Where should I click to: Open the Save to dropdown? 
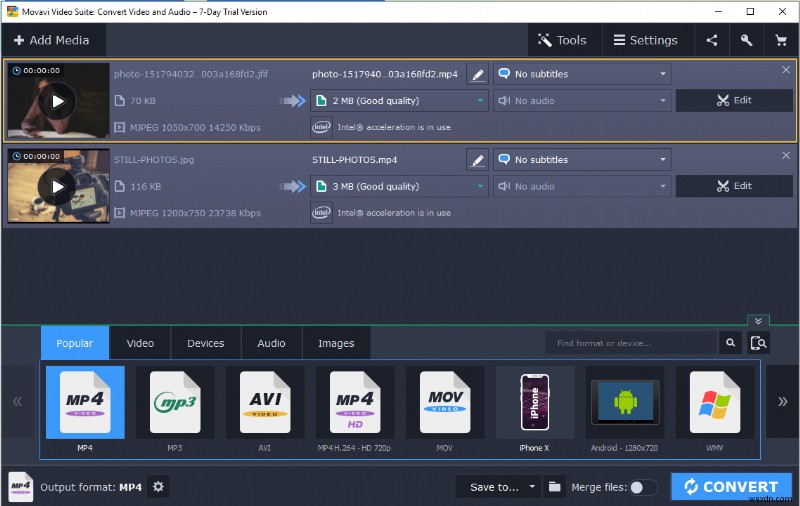click(502, 487)
